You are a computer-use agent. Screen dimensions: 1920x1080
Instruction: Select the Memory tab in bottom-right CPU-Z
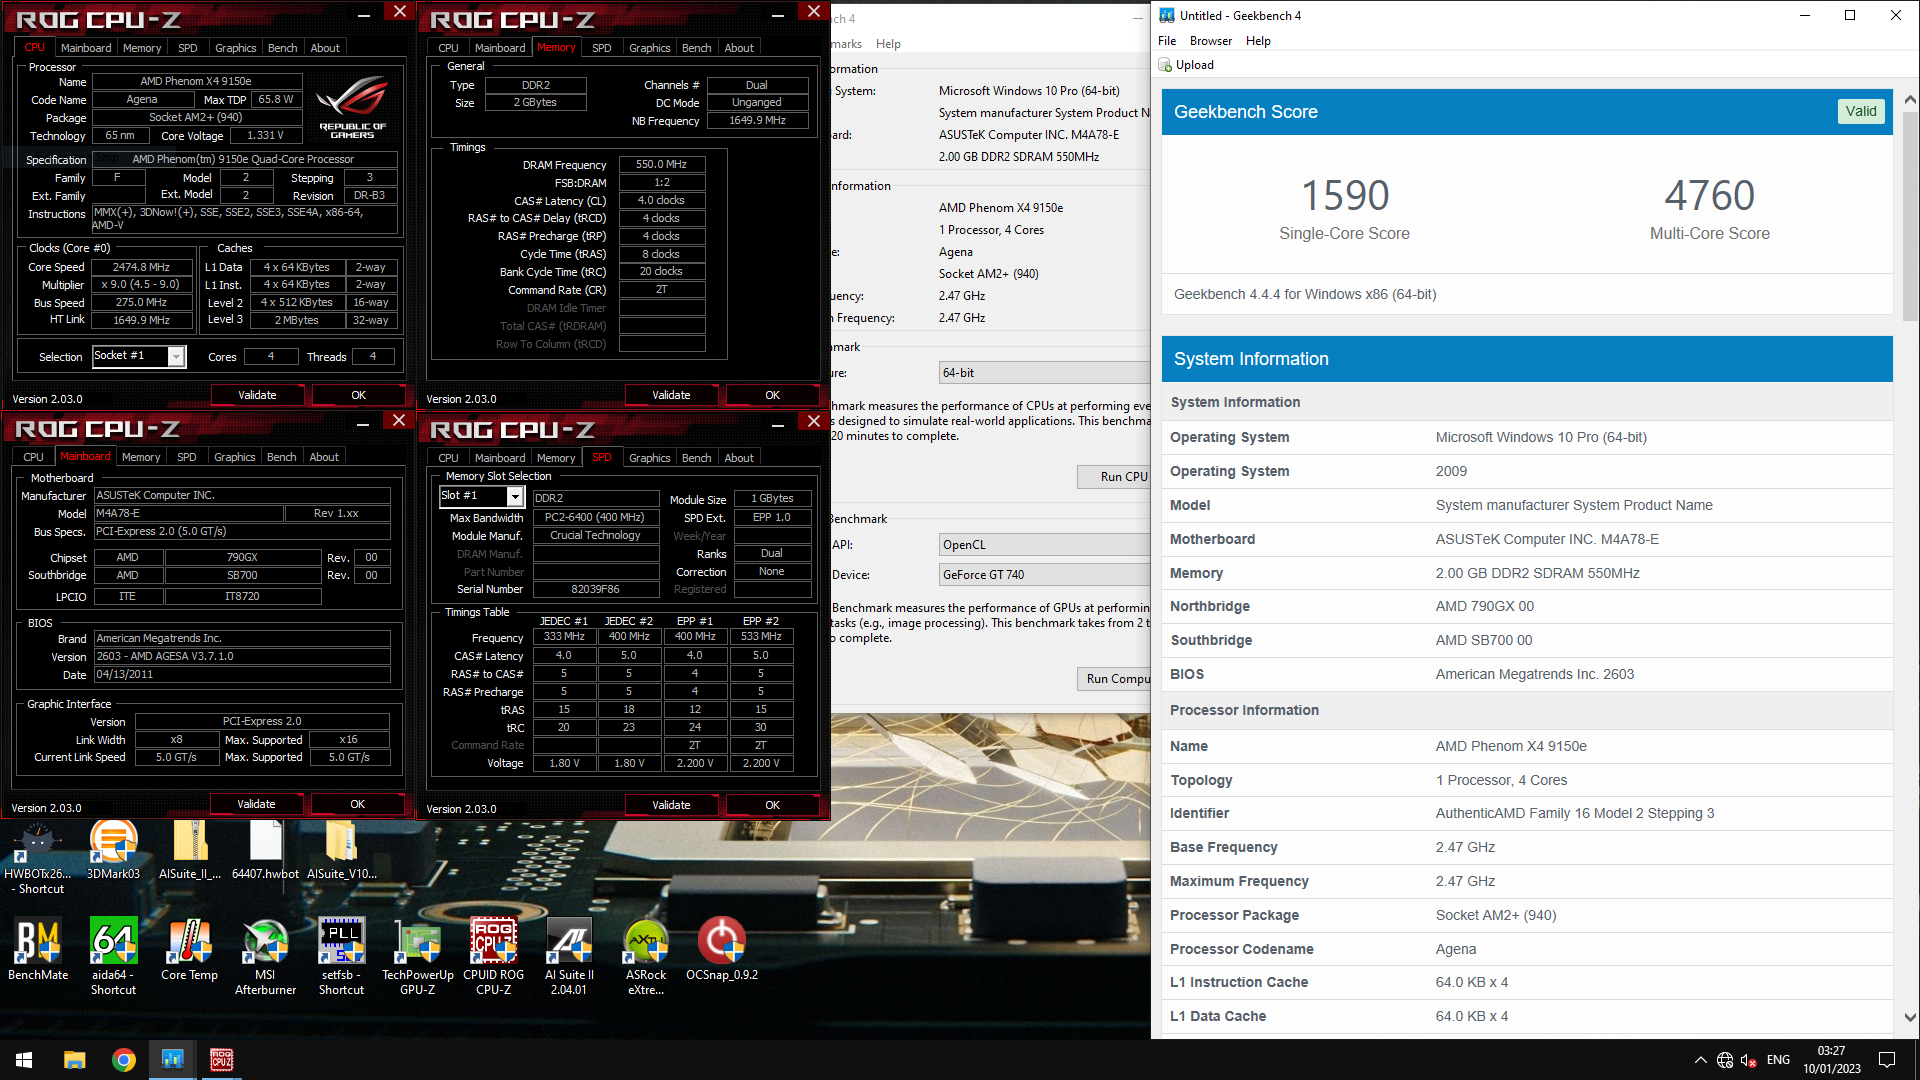coord(556,458)
